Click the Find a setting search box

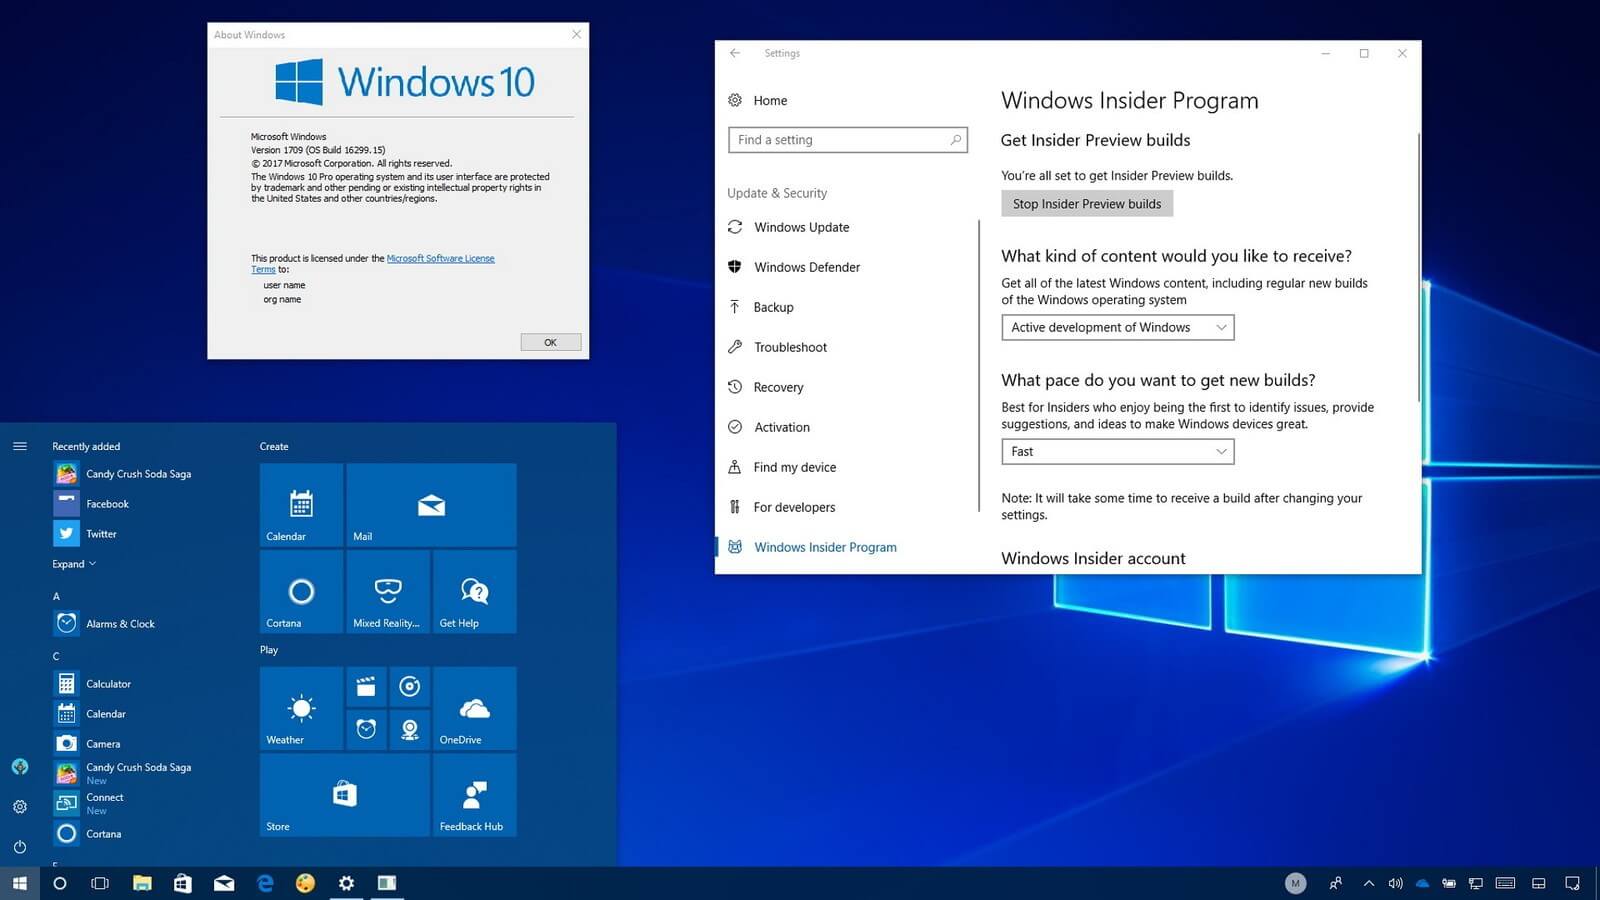840,140
